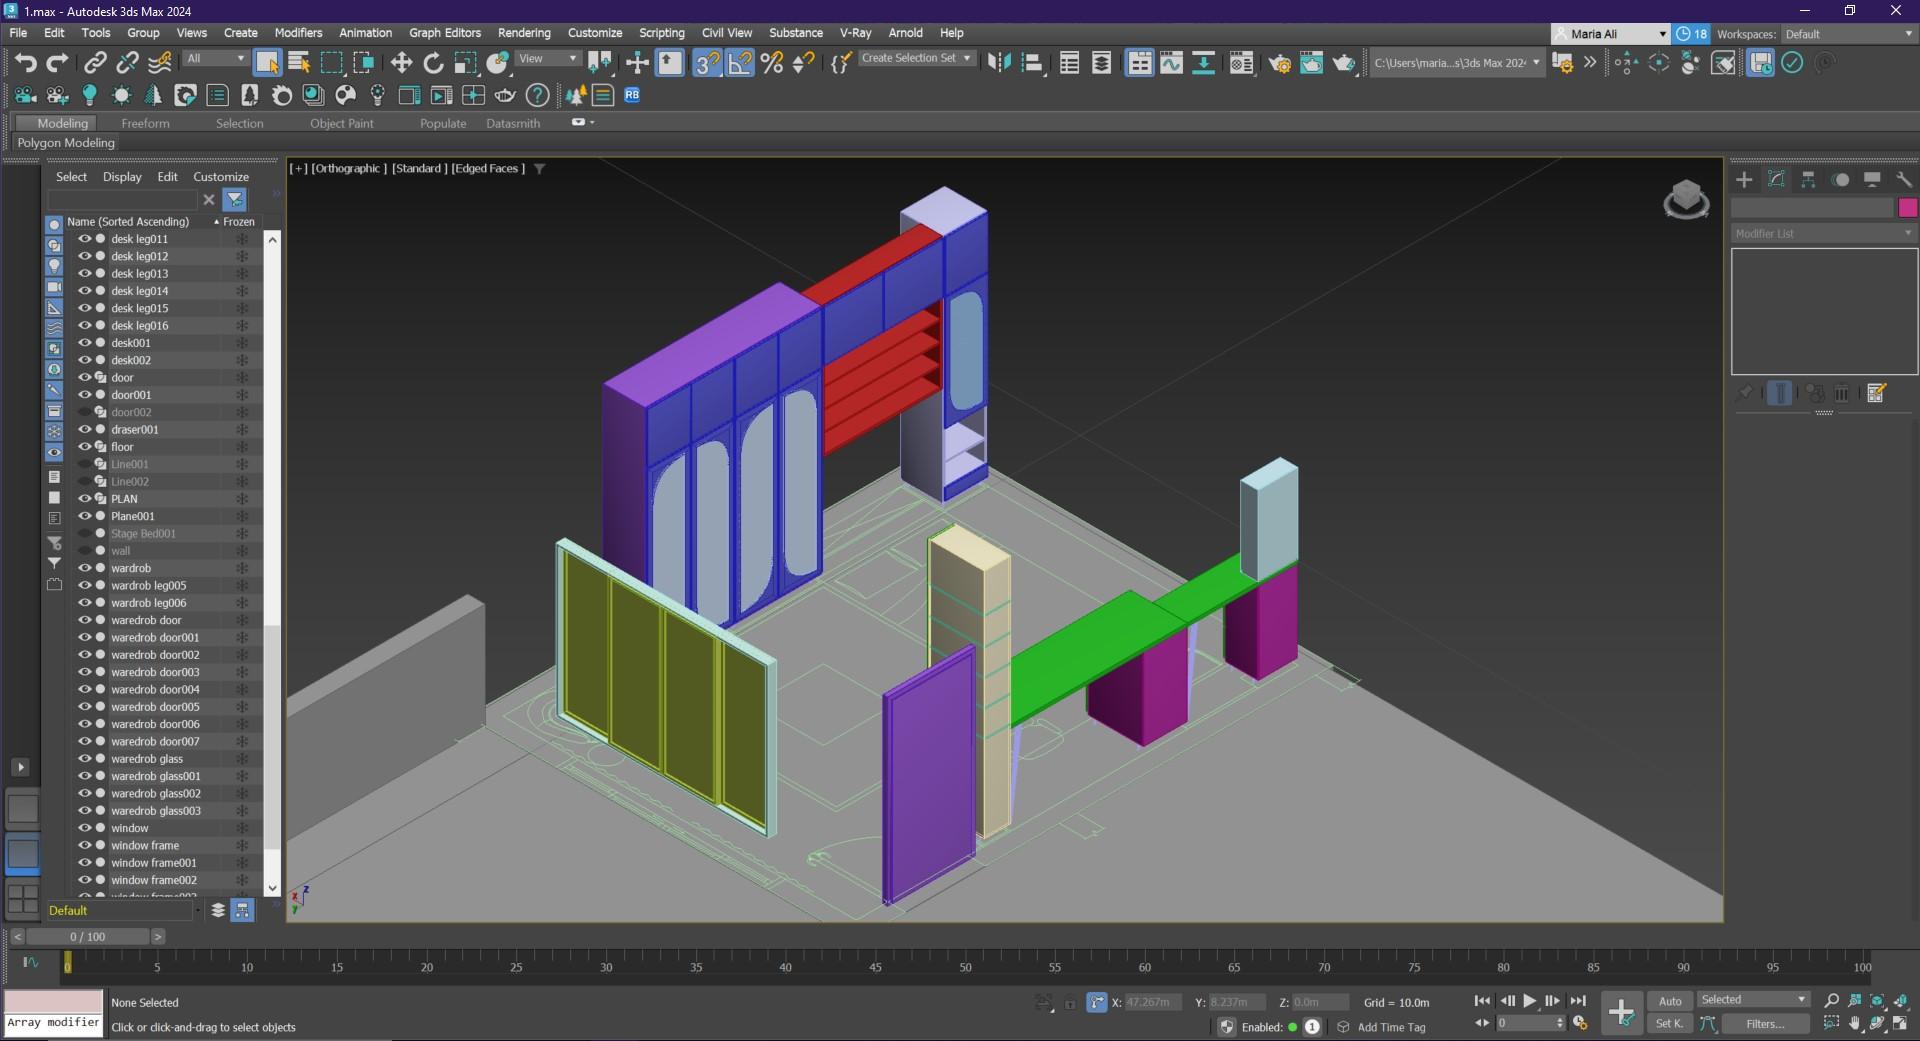Open the Workspaces Default dropdown

tap(1849, 34)
